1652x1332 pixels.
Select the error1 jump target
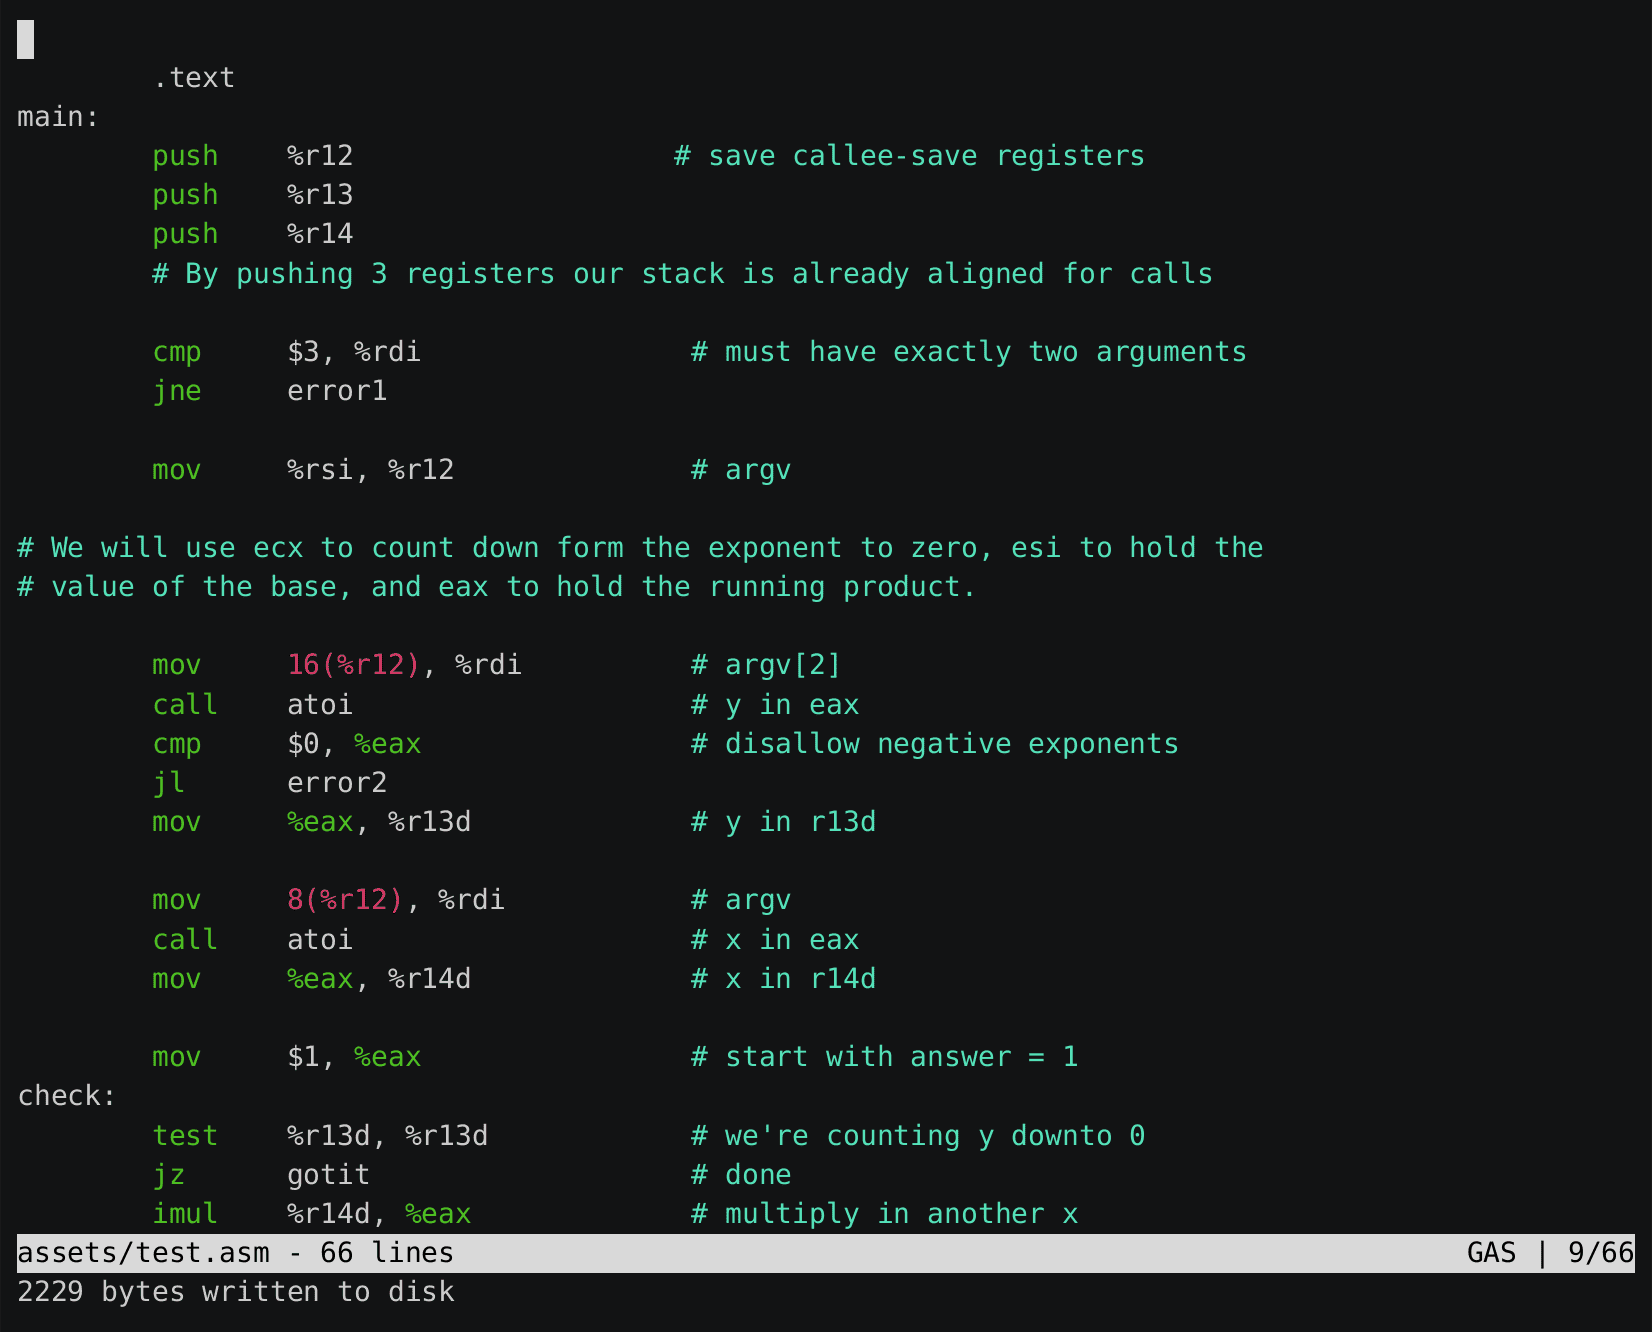(x=337, y=390)
